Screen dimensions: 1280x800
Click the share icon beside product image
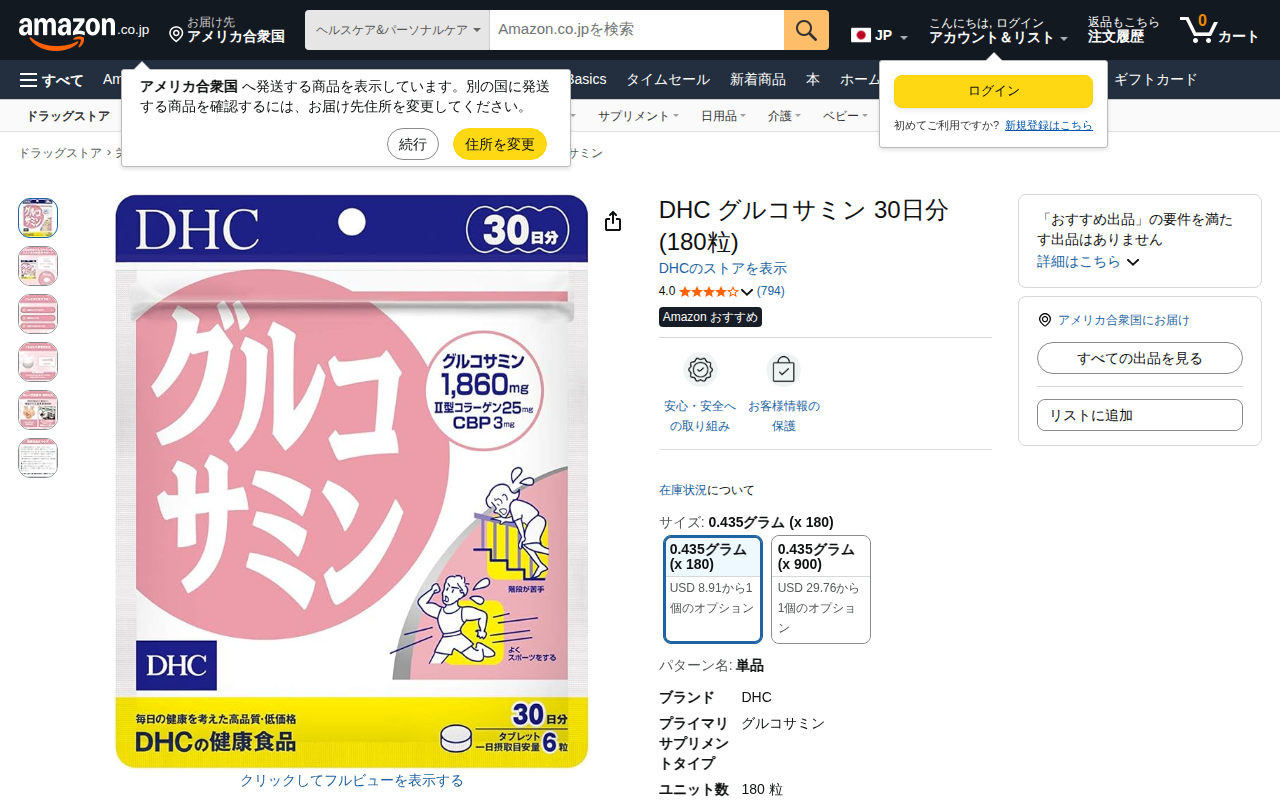point(613,221)
